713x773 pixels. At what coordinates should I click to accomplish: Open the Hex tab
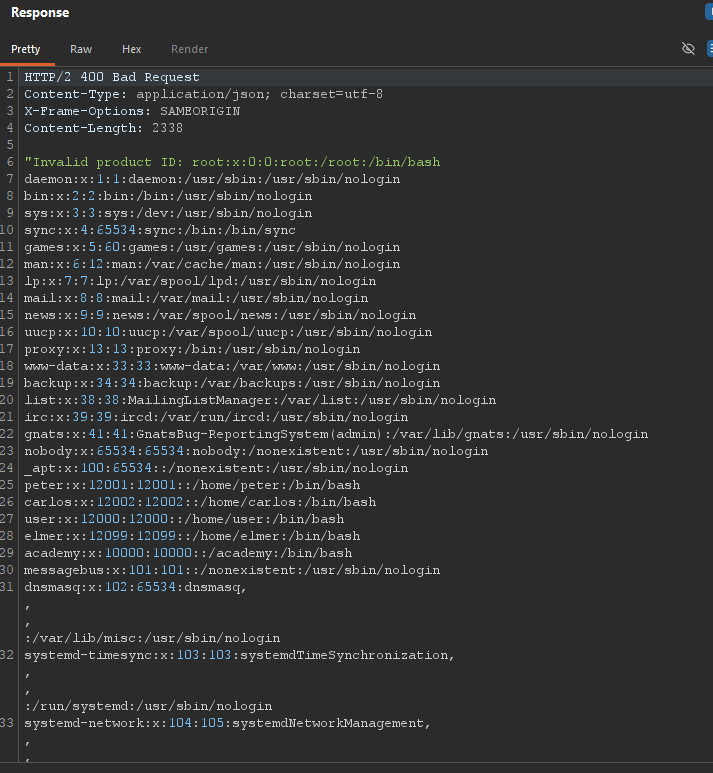(x=132, y=49)
